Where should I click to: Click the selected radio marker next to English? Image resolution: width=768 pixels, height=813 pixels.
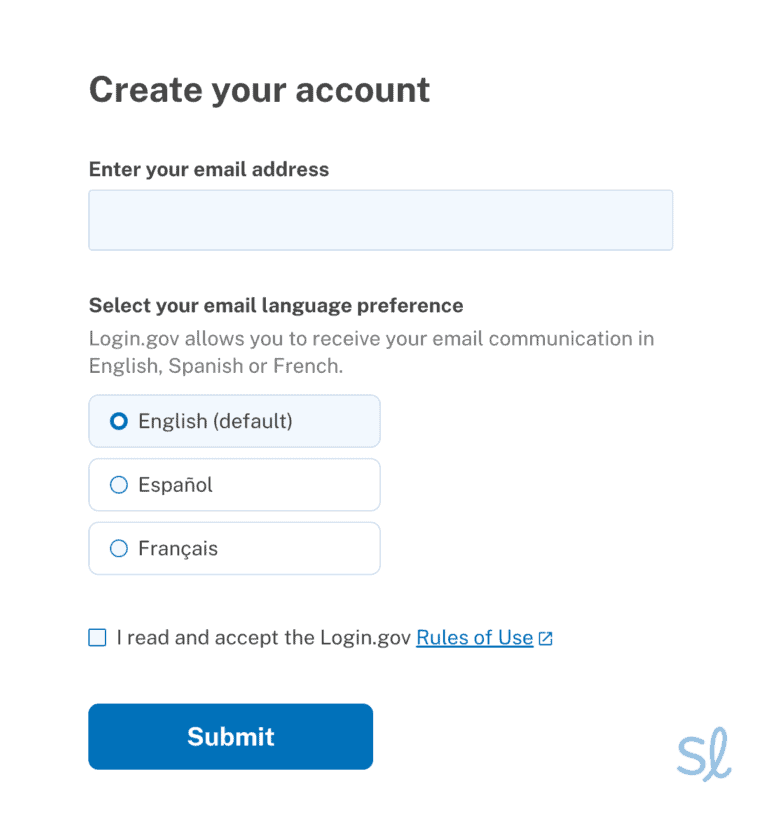click(118, 421)
